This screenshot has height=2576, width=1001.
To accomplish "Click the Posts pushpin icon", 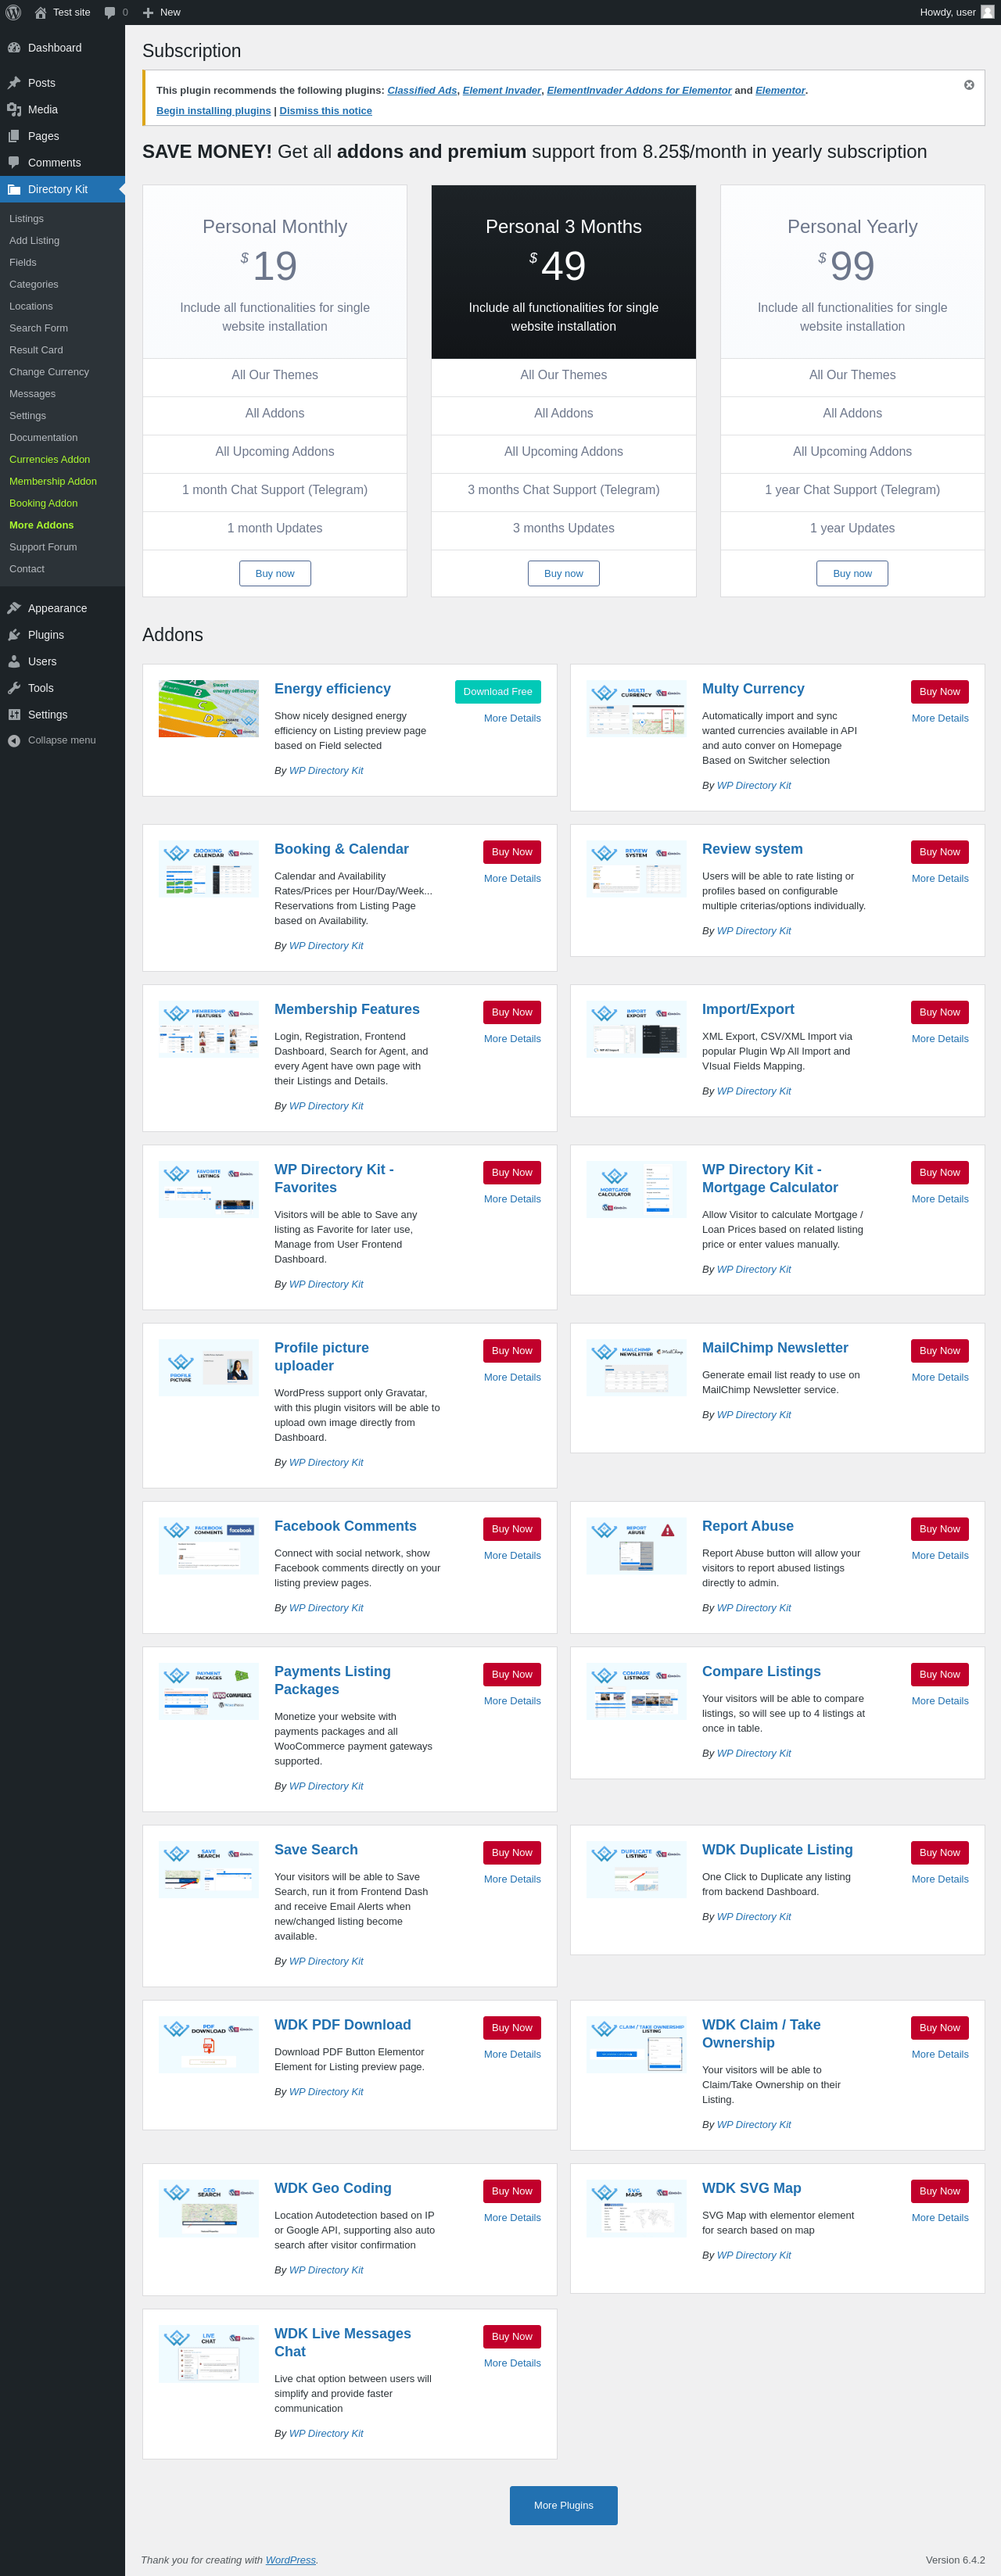I will [x=14, y=83].
